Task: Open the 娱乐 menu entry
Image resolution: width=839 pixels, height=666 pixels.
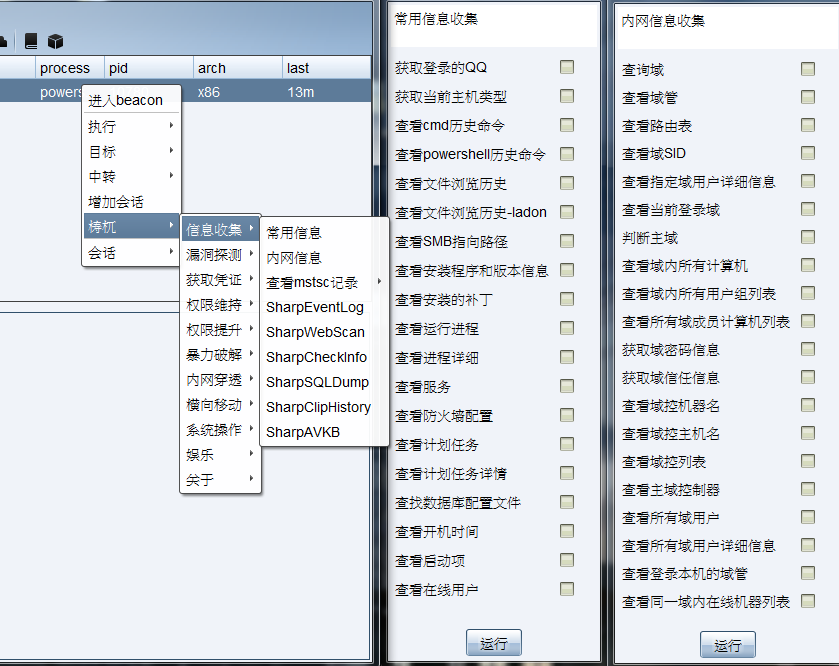Action: [220, 455]
